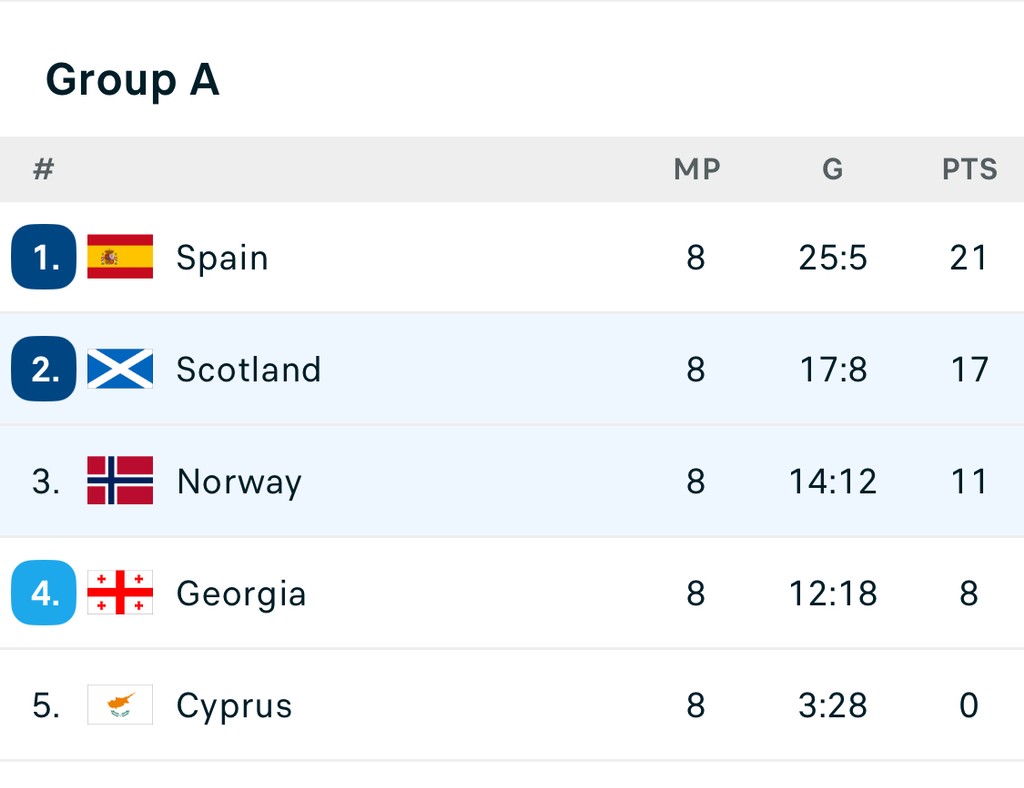This screenshot has width=1024, height=788.
Task: Click the Cyprus flag icon
Action: coord(120,705)
